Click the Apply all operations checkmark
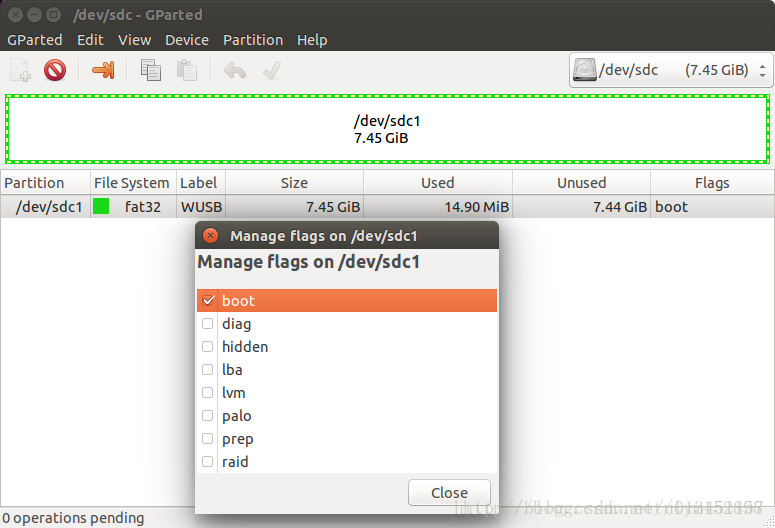This screenshot has height=528, width=775. [x=272, y=70]
